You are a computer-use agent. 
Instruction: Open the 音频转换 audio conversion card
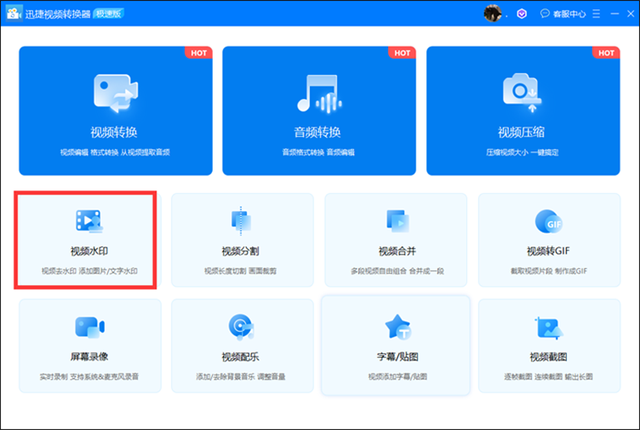(319, 110)
